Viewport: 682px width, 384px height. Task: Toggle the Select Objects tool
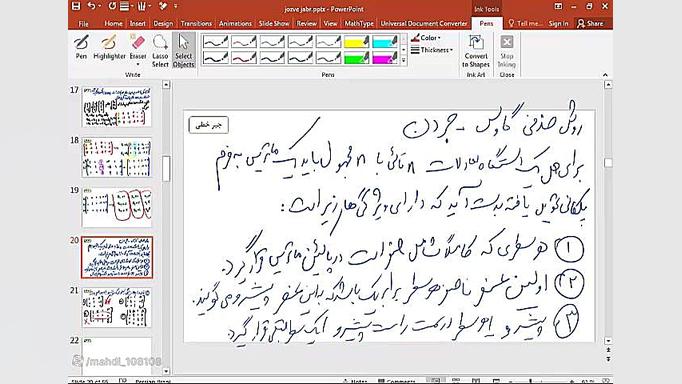[184, 51]
